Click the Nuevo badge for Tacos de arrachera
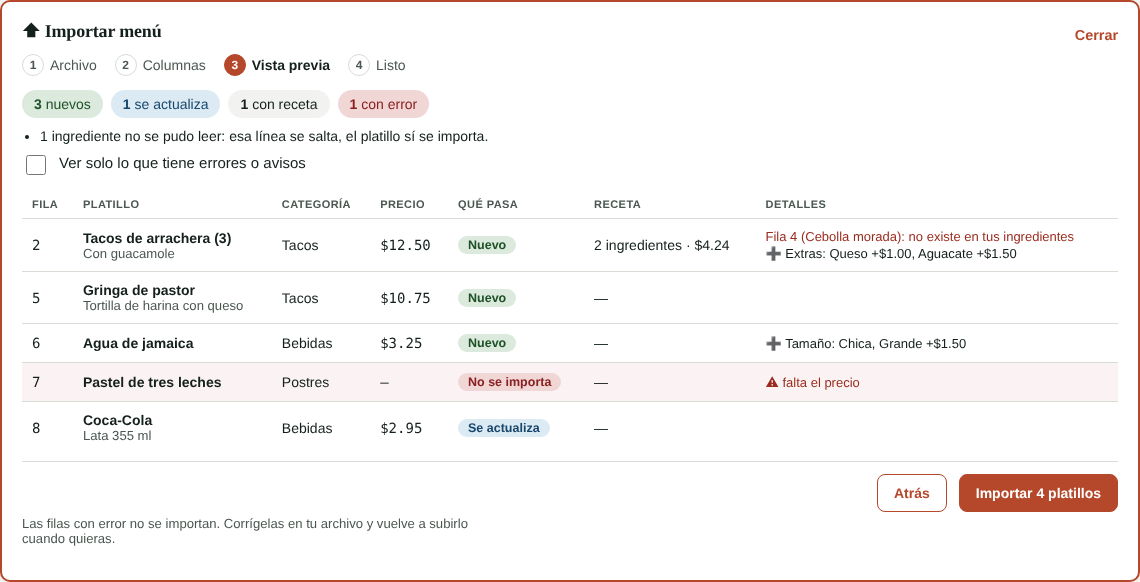 487,245
